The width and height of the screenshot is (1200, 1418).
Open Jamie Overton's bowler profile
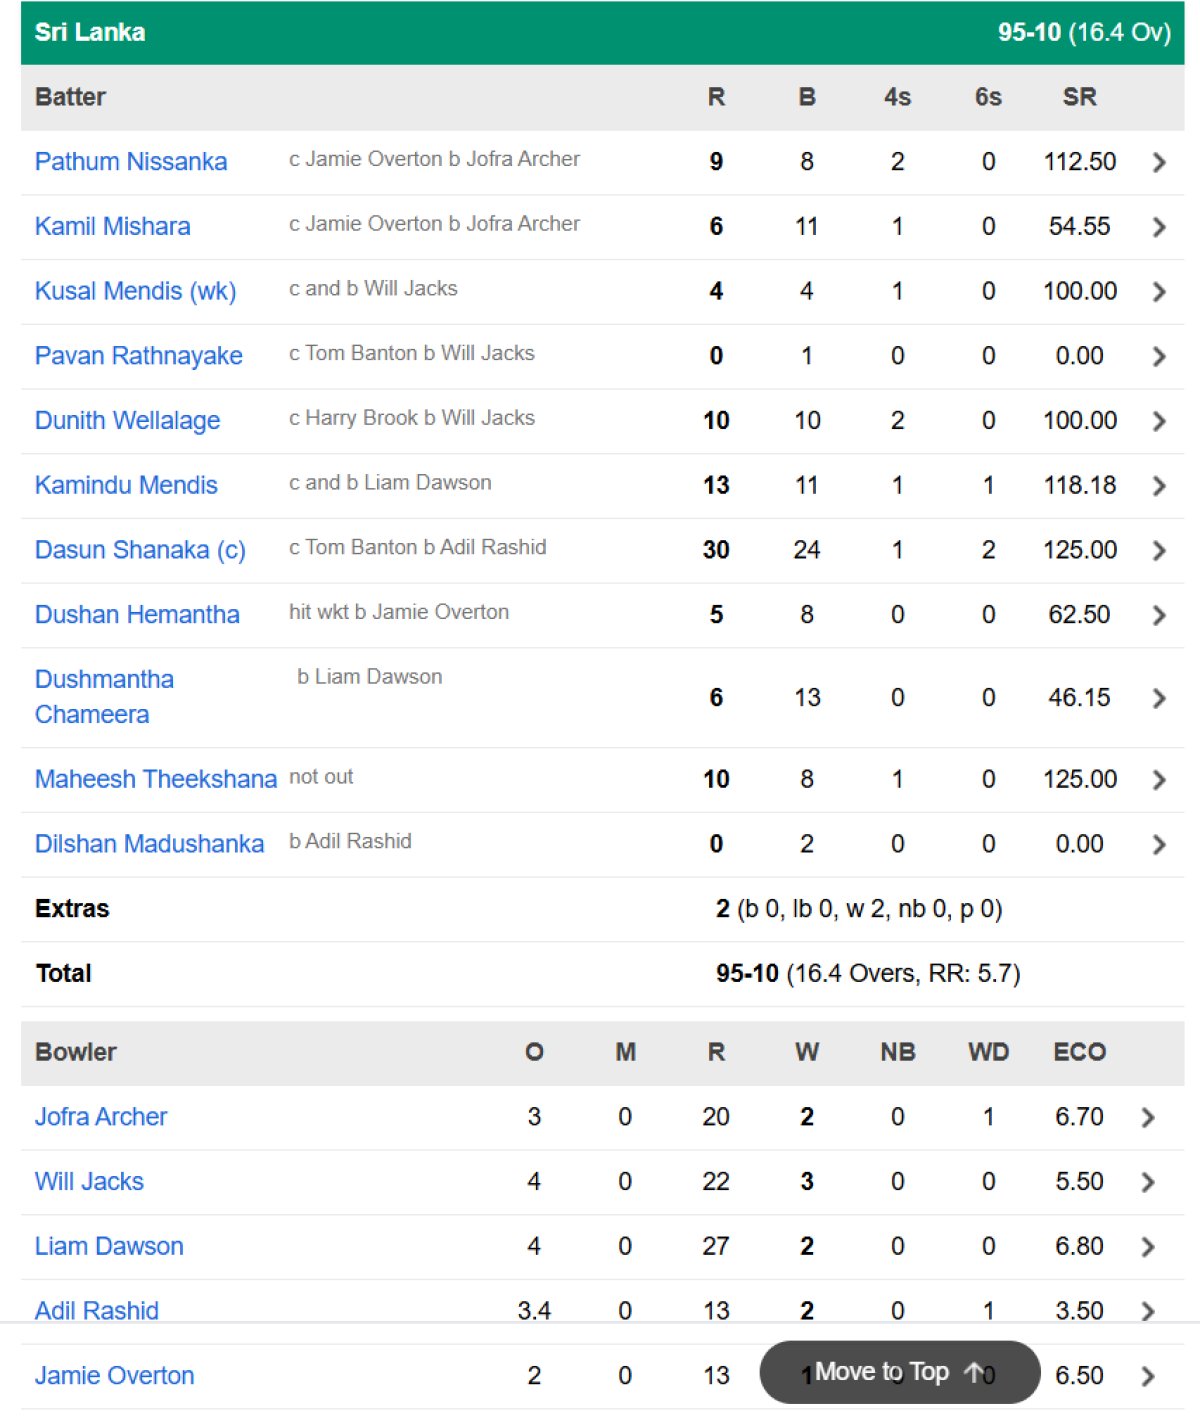[x=114, y=1375]
